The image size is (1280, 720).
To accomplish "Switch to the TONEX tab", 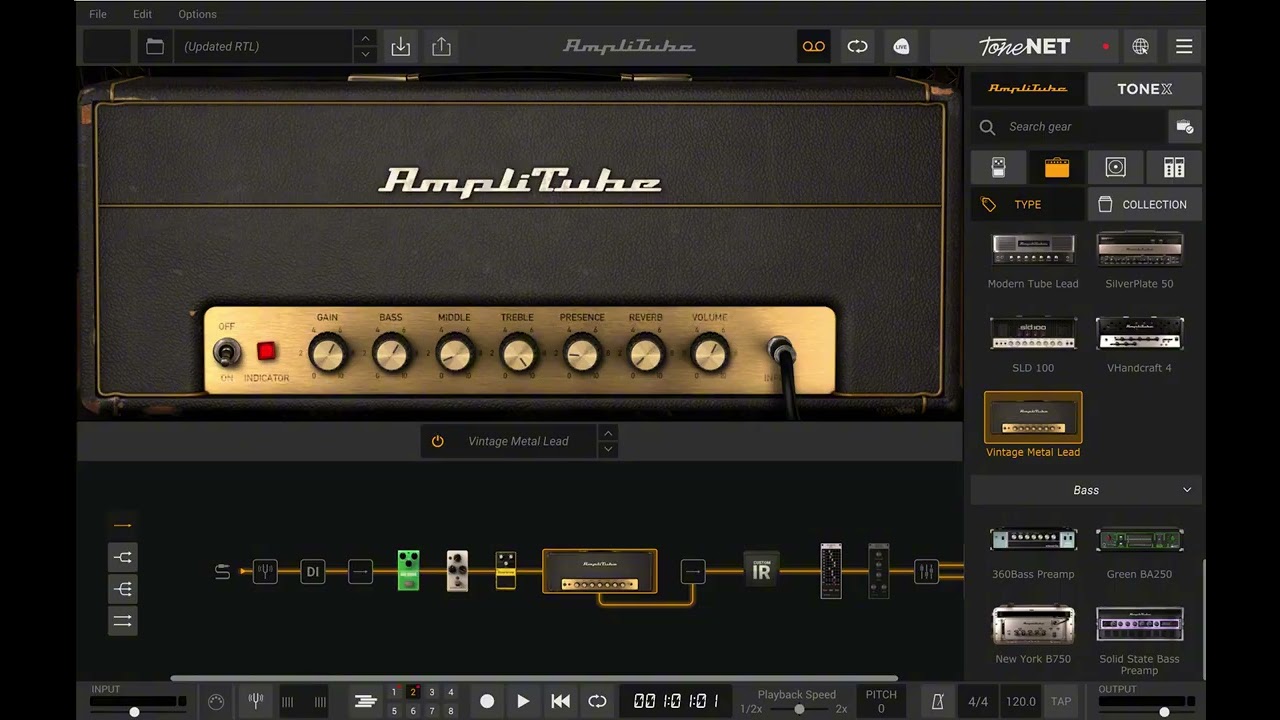I will (1144, 89).
